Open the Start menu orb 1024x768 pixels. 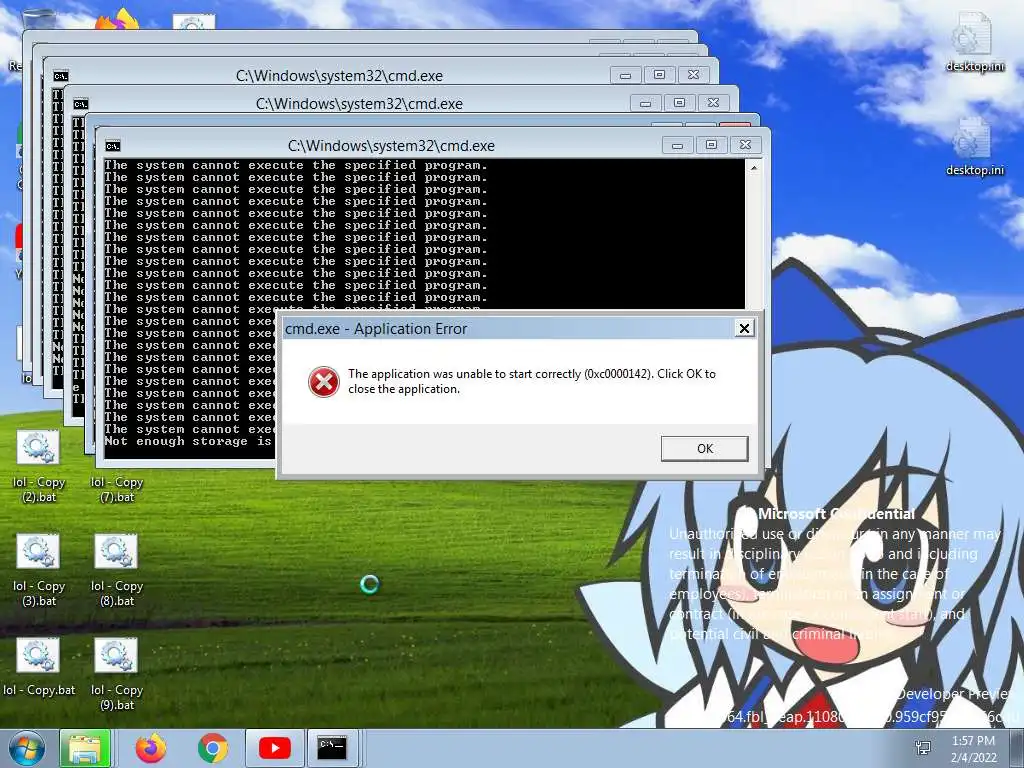(26, 748)
